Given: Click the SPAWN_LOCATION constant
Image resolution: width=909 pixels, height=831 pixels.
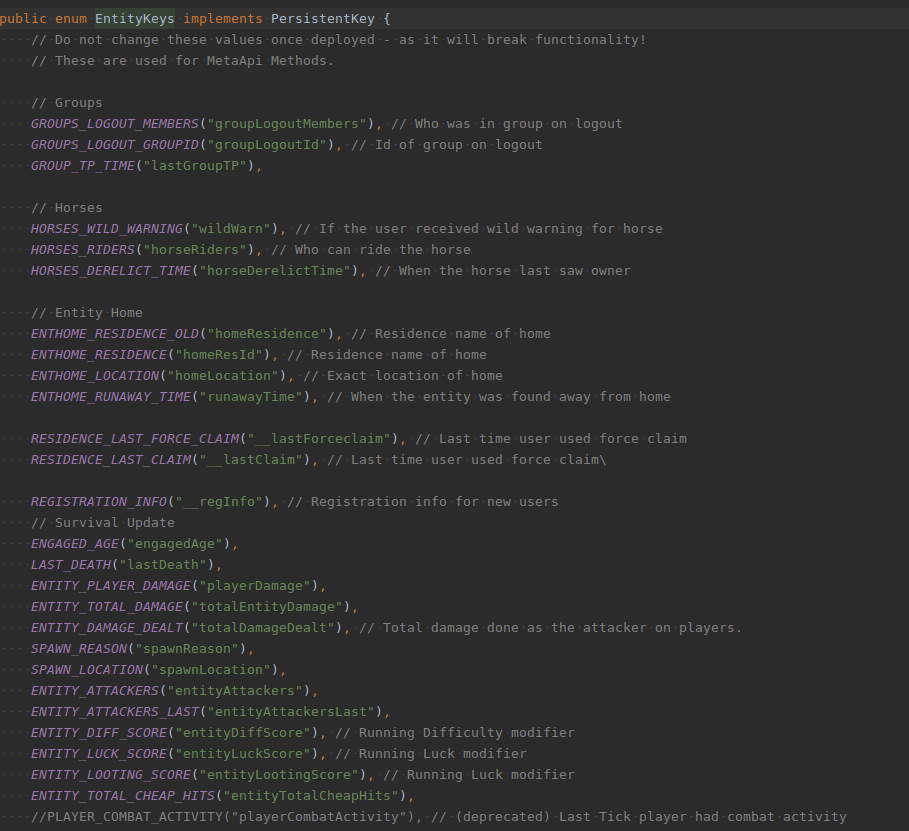Looking at the screenshot, I should (x=87, y=669).
